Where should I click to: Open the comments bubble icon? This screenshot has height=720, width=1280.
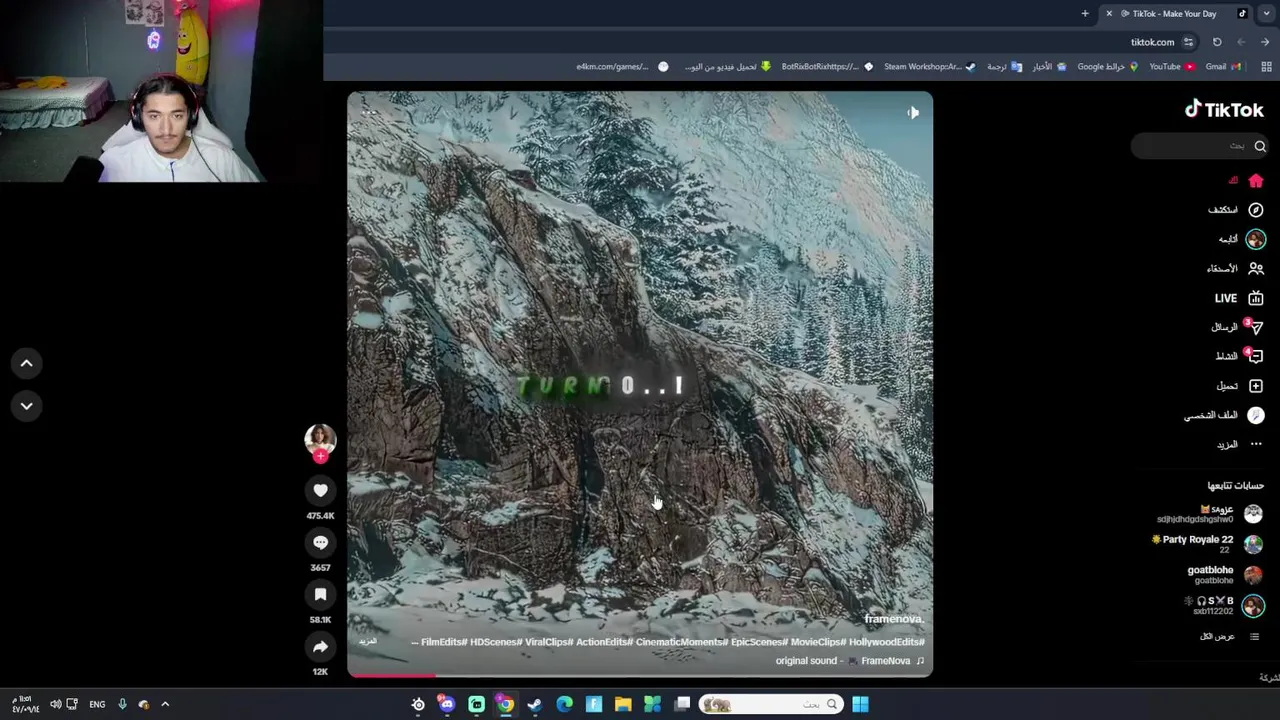(320, 542)
